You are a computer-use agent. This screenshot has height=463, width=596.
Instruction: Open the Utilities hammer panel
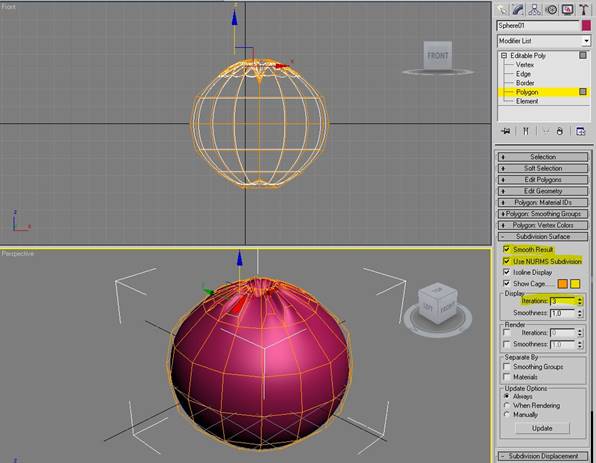pyautogui.click(x=583, y=10)
